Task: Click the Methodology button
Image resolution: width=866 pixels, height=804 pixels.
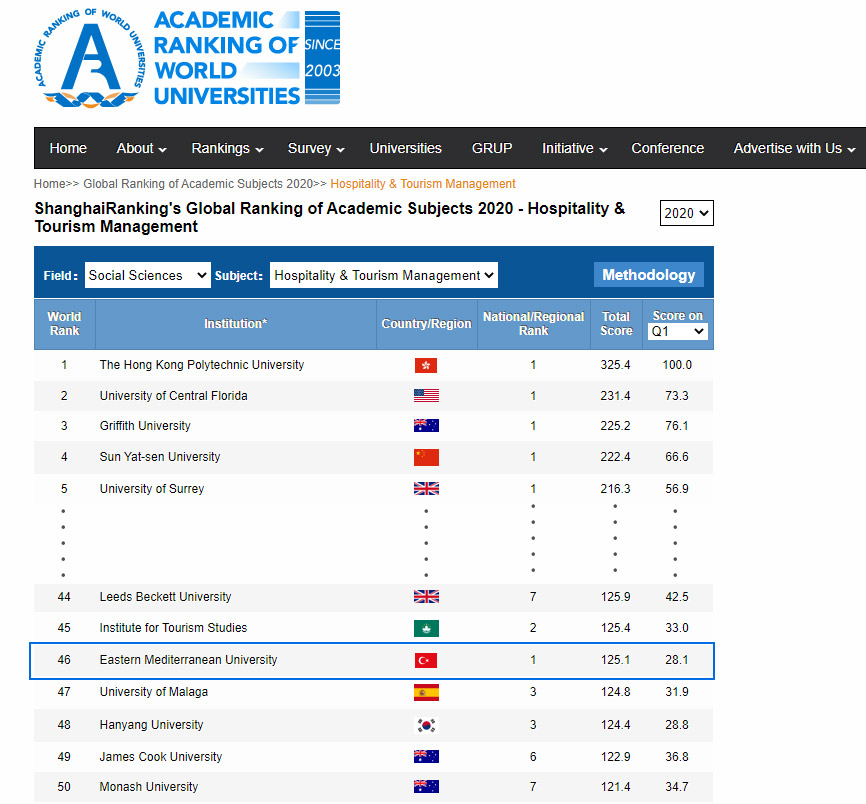Action: [648, 275]
